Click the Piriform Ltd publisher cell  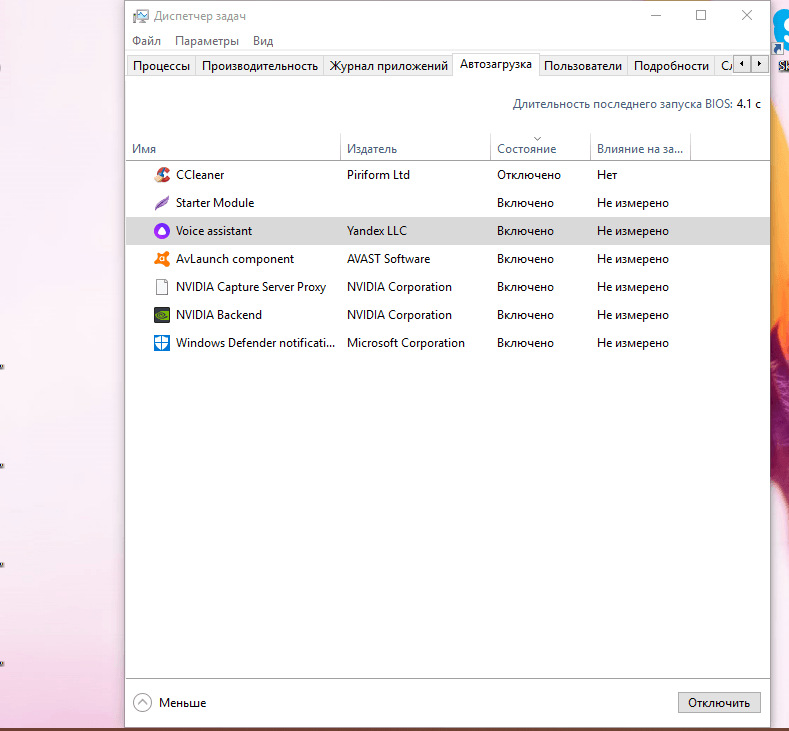[378, 175]
